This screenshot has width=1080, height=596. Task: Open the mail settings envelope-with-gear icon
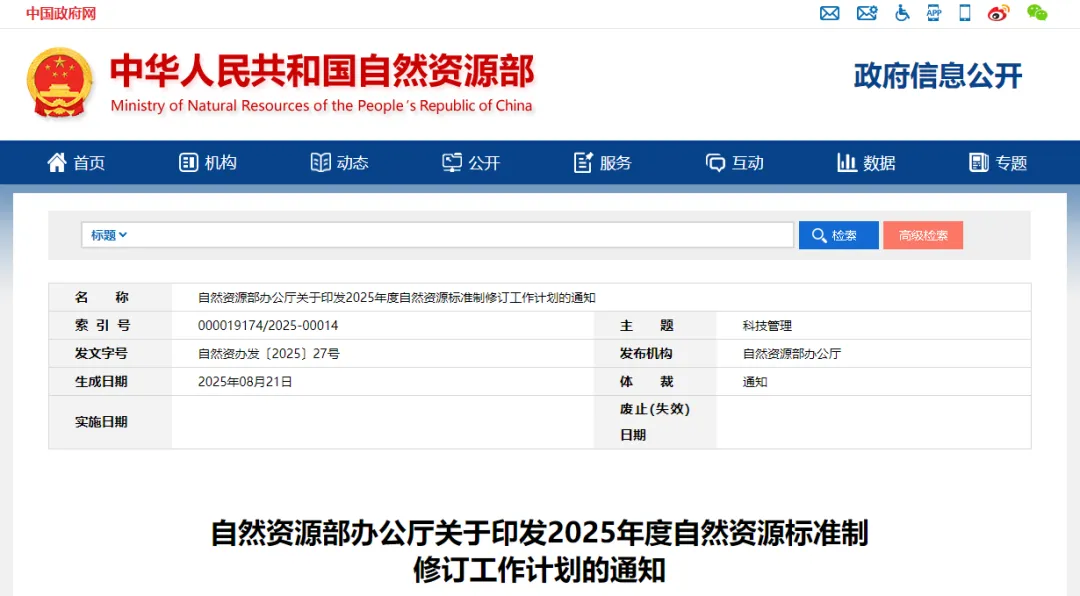click(866, 13)
